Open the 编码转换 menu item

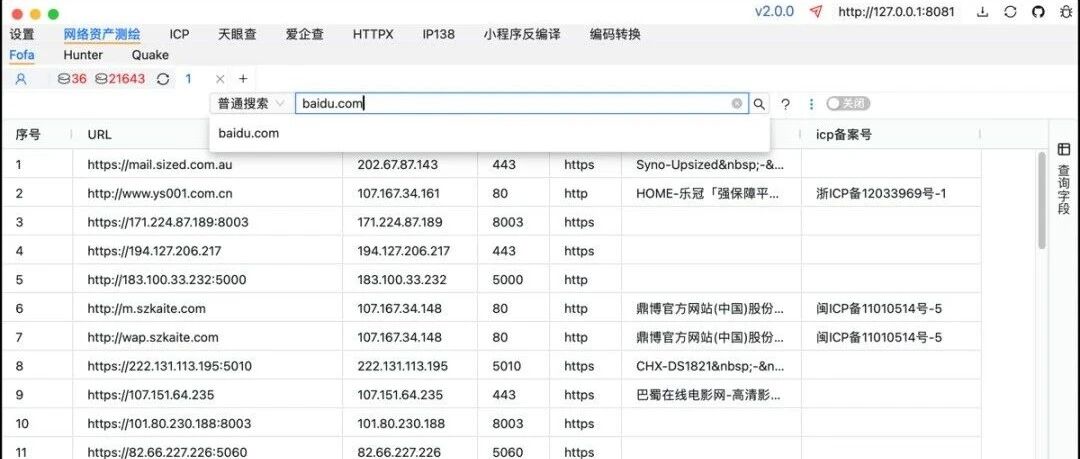point(615,34)
